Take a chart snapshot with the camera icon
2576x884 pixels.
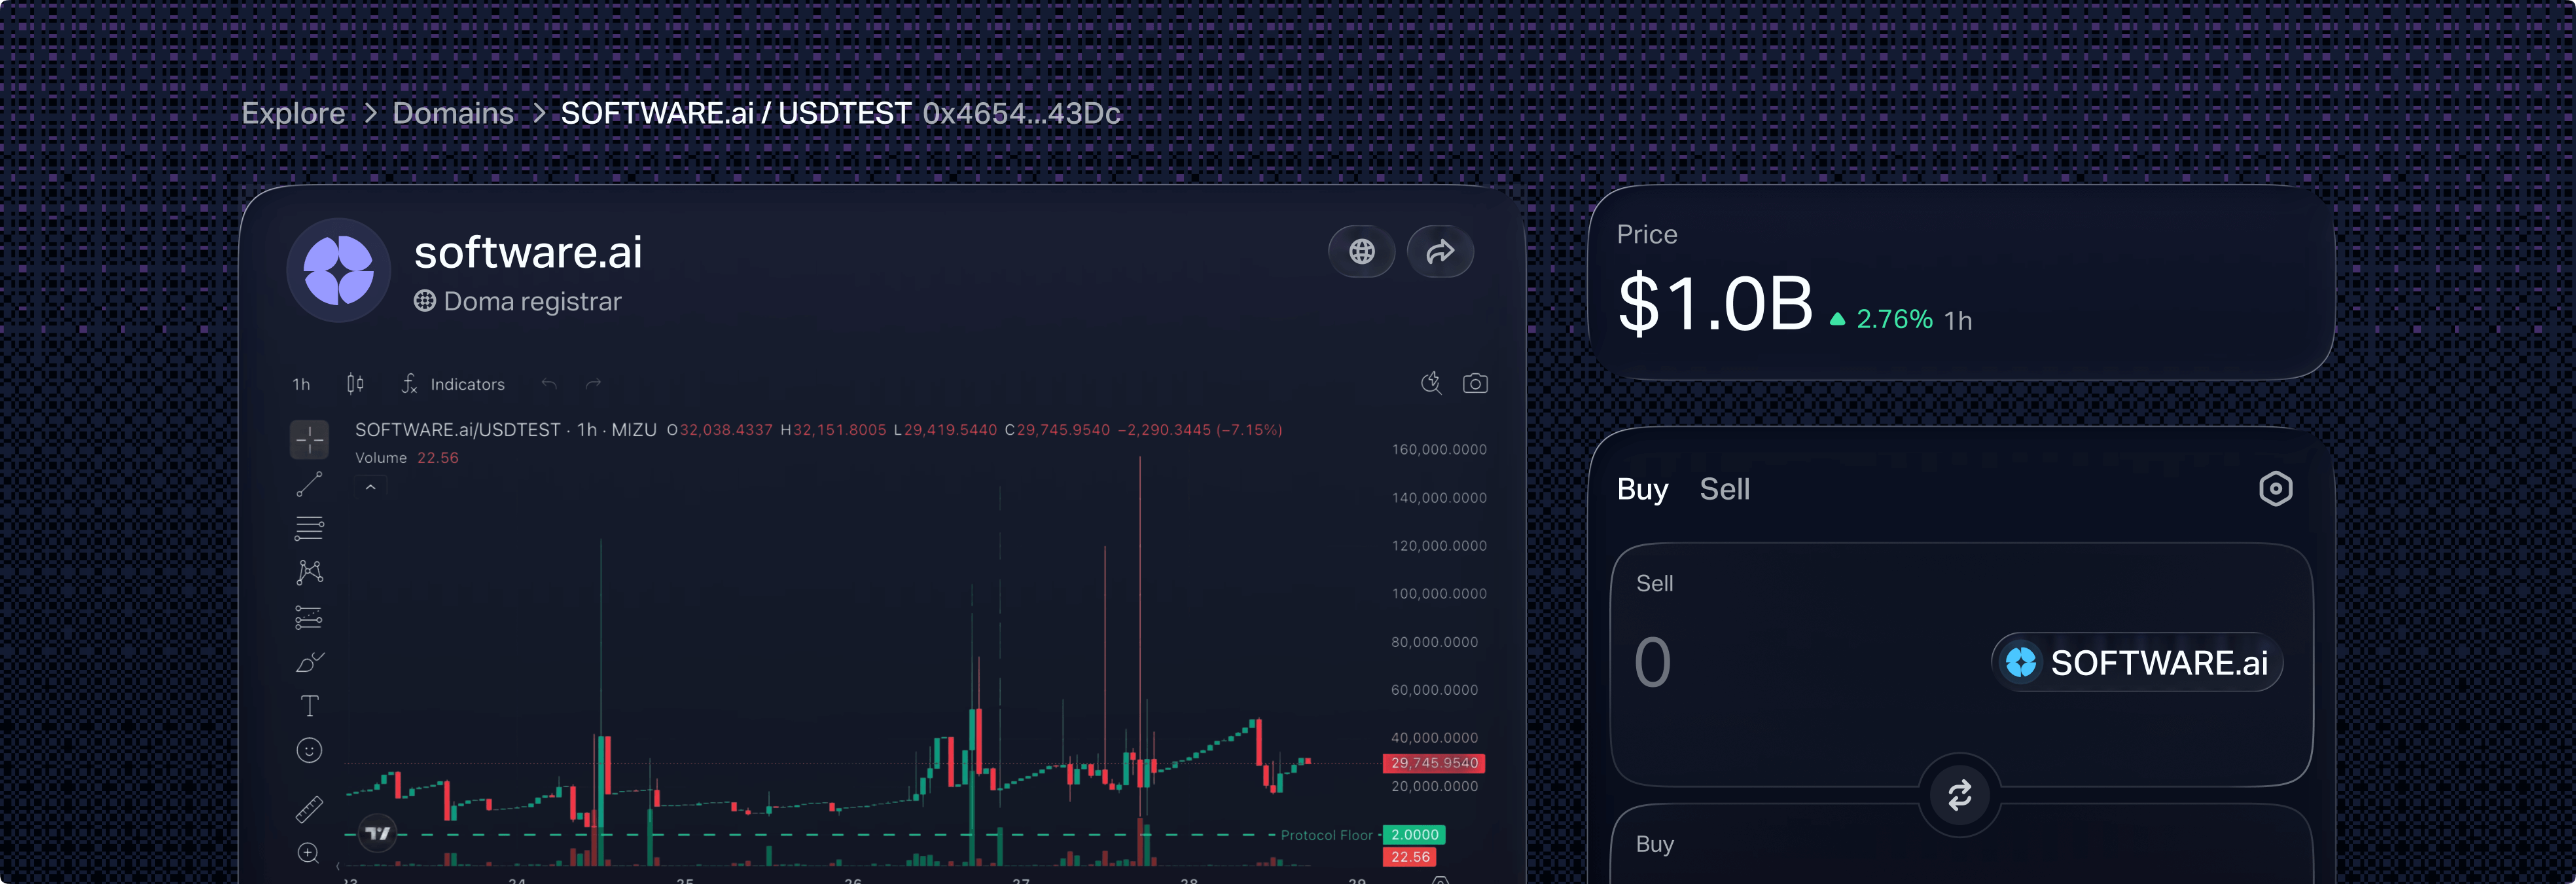click(x=1476, y=384)
